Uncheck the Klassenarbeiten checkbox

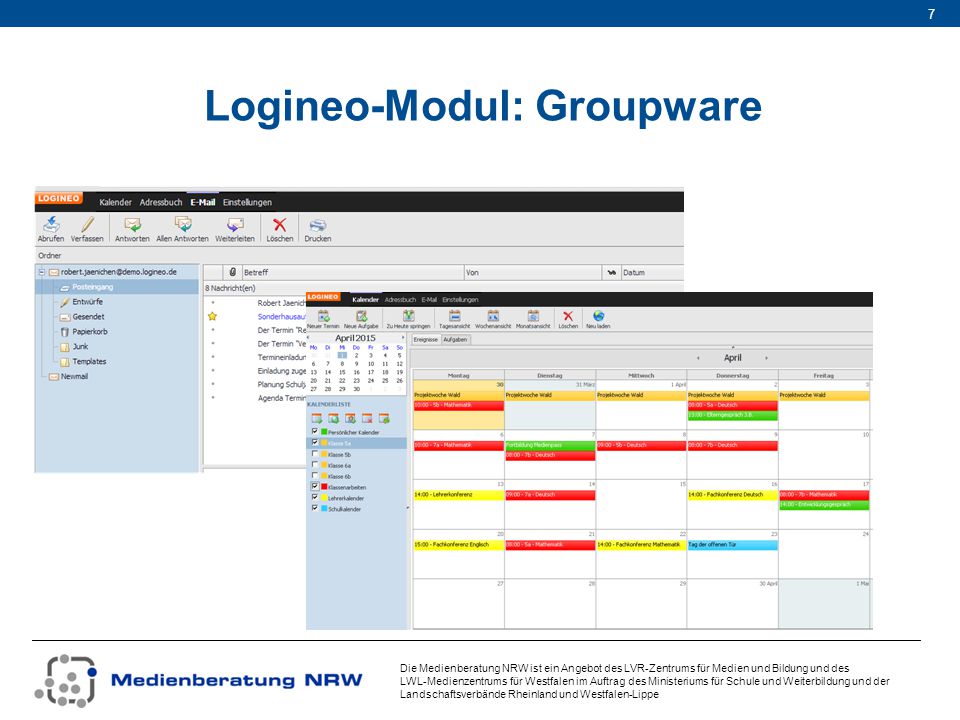(315, 487)
